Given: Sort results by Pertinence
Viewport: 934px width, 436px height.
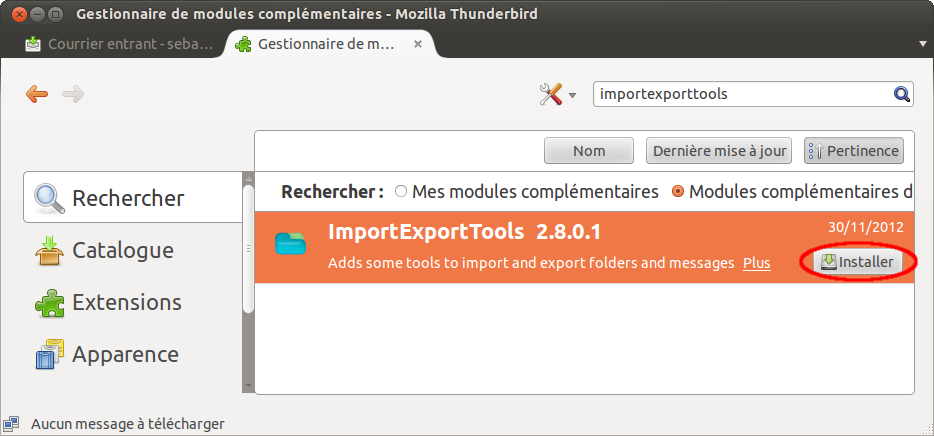Looking at the screenshot, I should click(x=854, y=151).
